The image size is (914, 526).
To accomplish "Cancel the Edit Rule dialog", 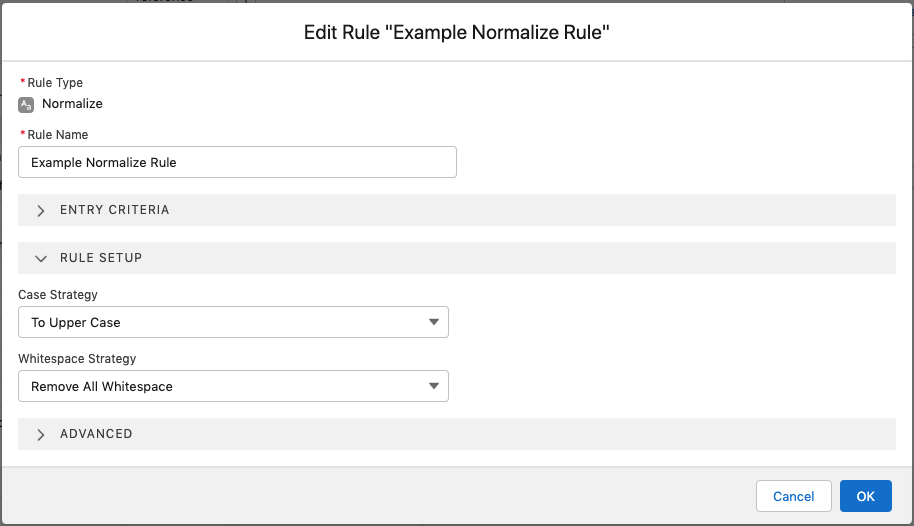I will click(x=793, y=496).
